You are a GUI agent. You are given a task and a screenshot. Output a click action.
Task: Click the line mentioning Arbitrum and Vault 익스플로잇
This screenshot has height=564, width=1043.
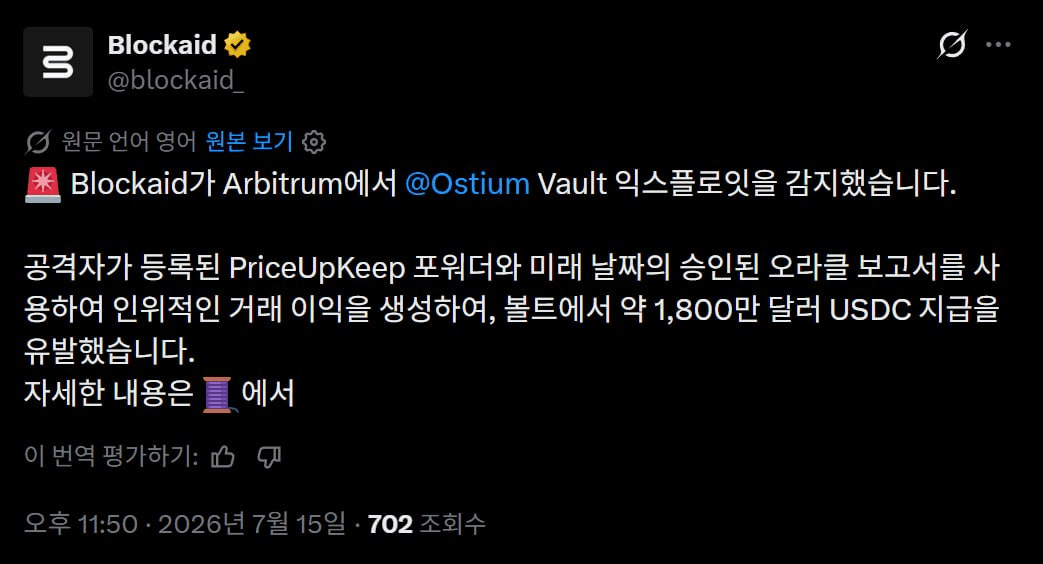pos(491,184)
